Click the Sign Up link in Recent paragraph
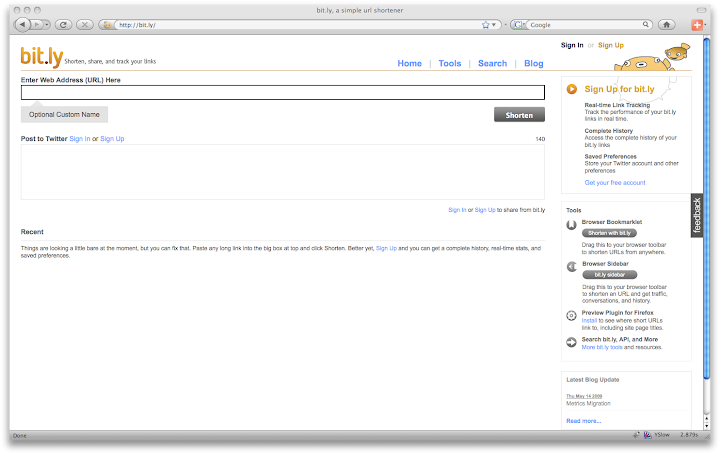Viewport: 720px width, 454px height. click(x=386, y=248)
